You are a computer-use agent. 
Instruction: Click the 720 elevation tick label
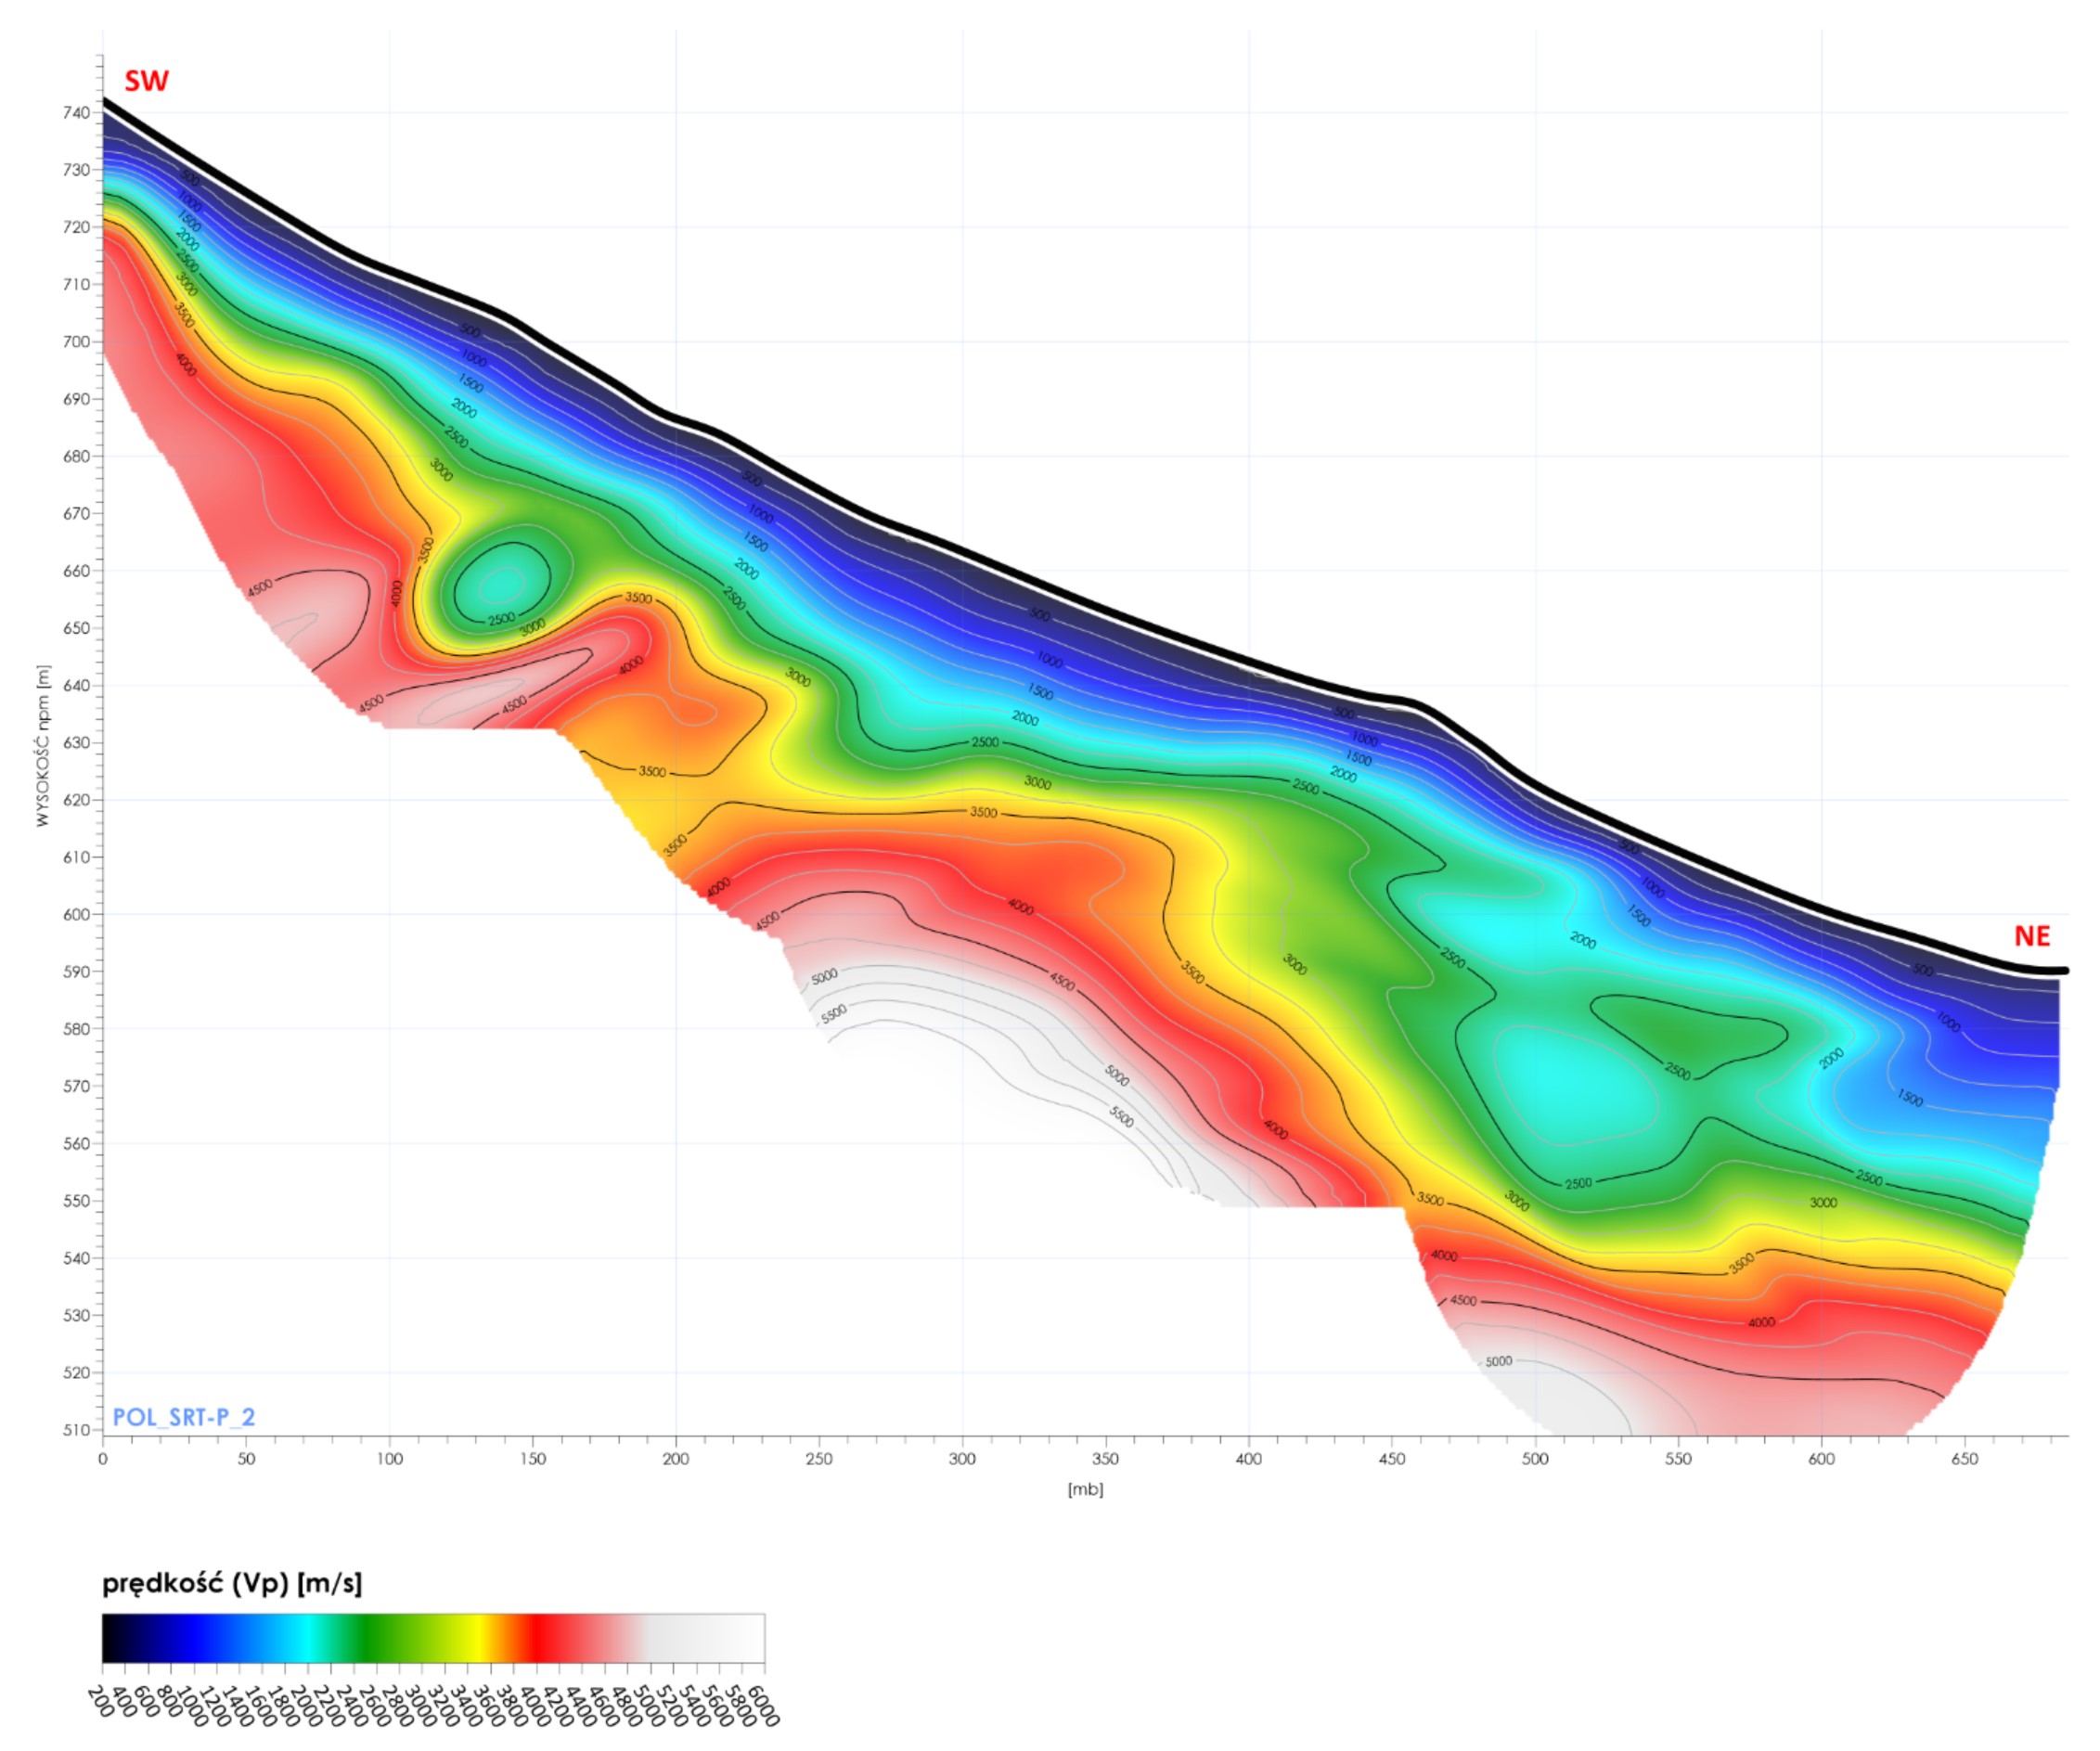pos(76,227)
